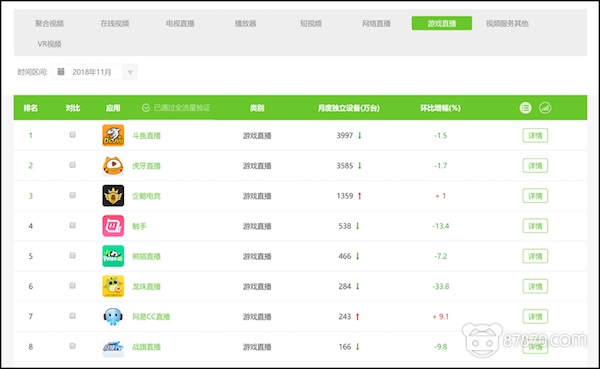
Task: Click the 龙珠直播 yellow app icon
Action: click(113, 286)
